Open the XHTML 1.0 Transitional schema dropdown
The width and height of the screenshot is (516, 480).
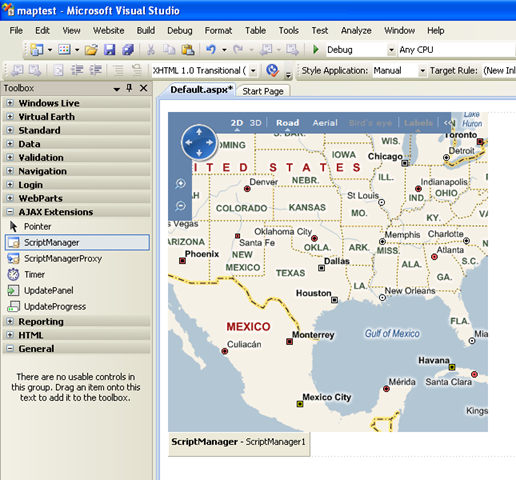click(253, 71)
